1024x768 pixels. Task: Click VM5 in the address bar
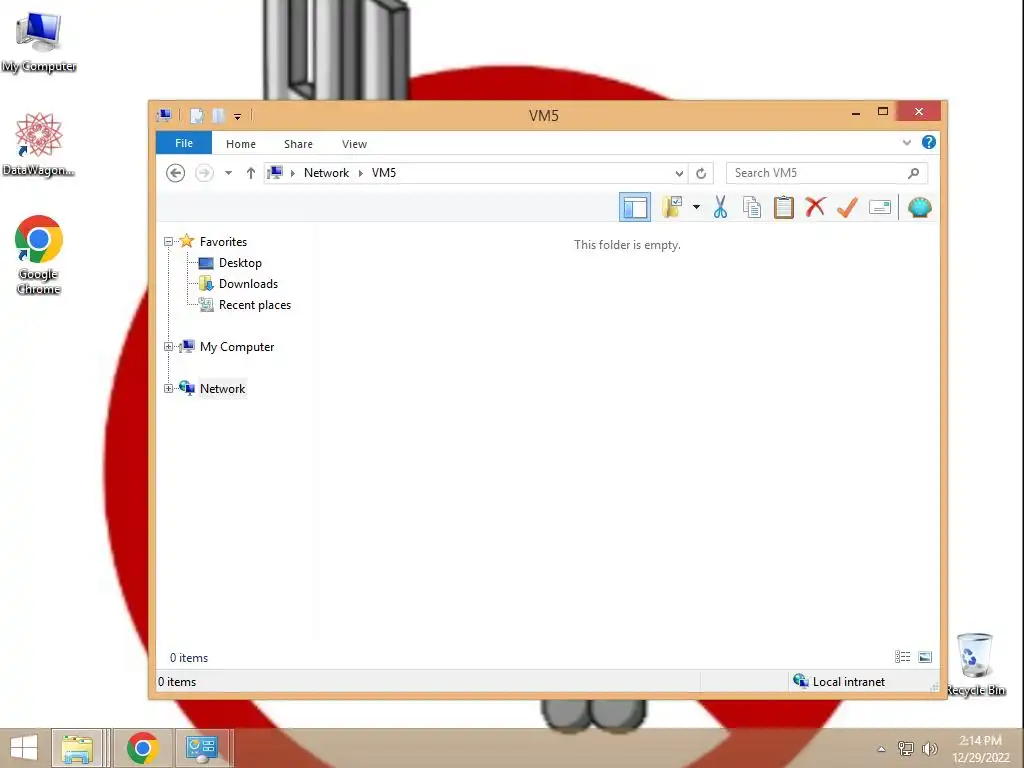click(x=383, y=173)
